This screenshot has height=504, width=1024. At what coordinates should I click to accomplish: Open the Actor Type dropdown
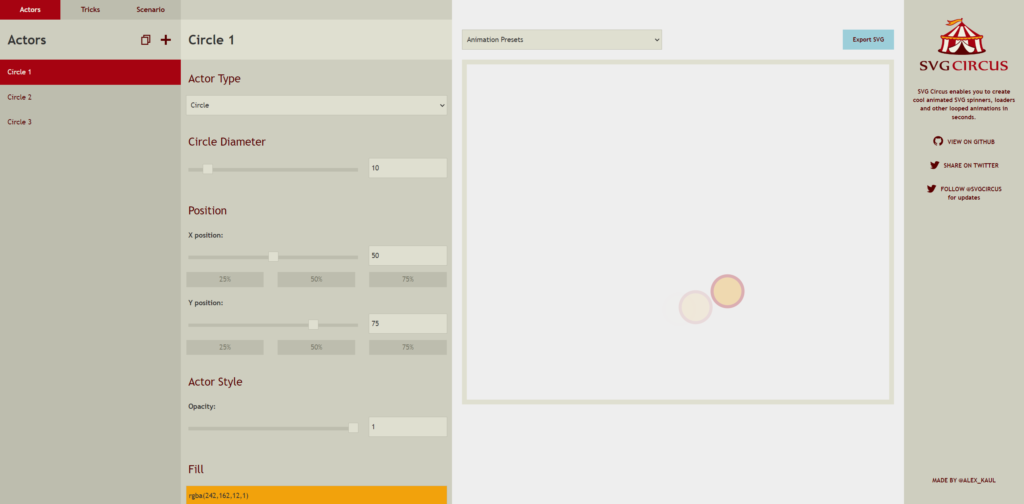pyautogui.click(x=316, y=105)
